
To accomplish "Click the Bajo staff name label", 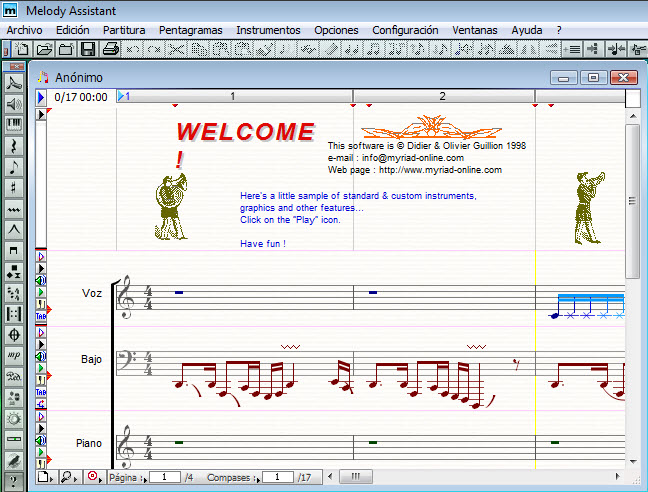I will (x=91, y=359).
